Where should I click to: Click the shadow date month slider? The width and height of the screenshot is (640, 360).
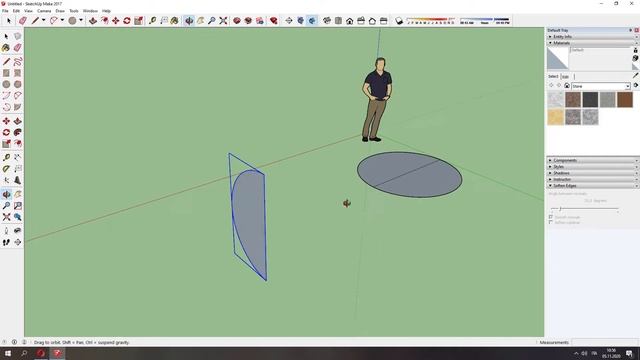(x=432, y=20)
